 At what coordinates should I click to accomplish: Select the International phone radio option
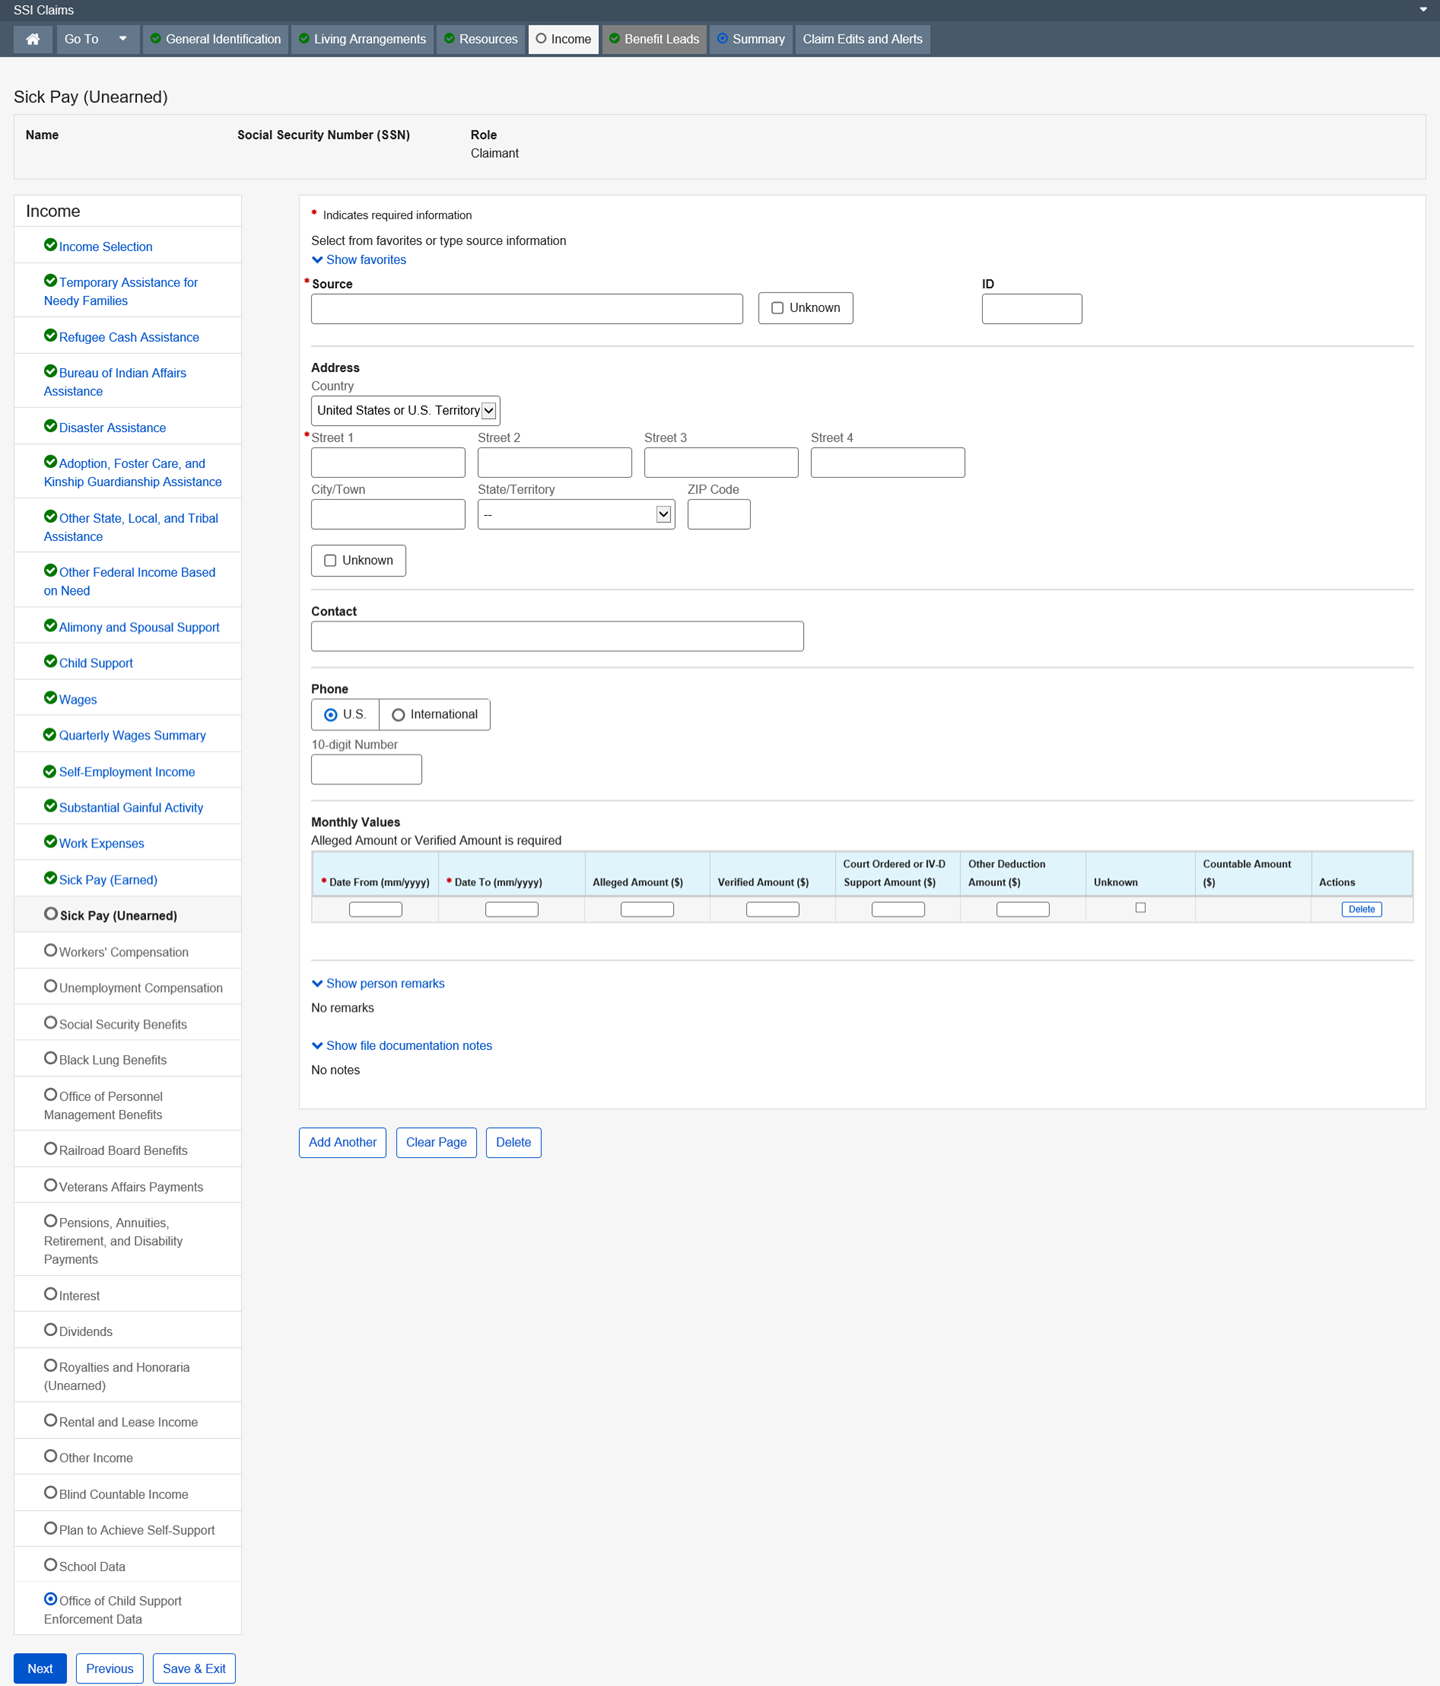click(x=399, y=715)
